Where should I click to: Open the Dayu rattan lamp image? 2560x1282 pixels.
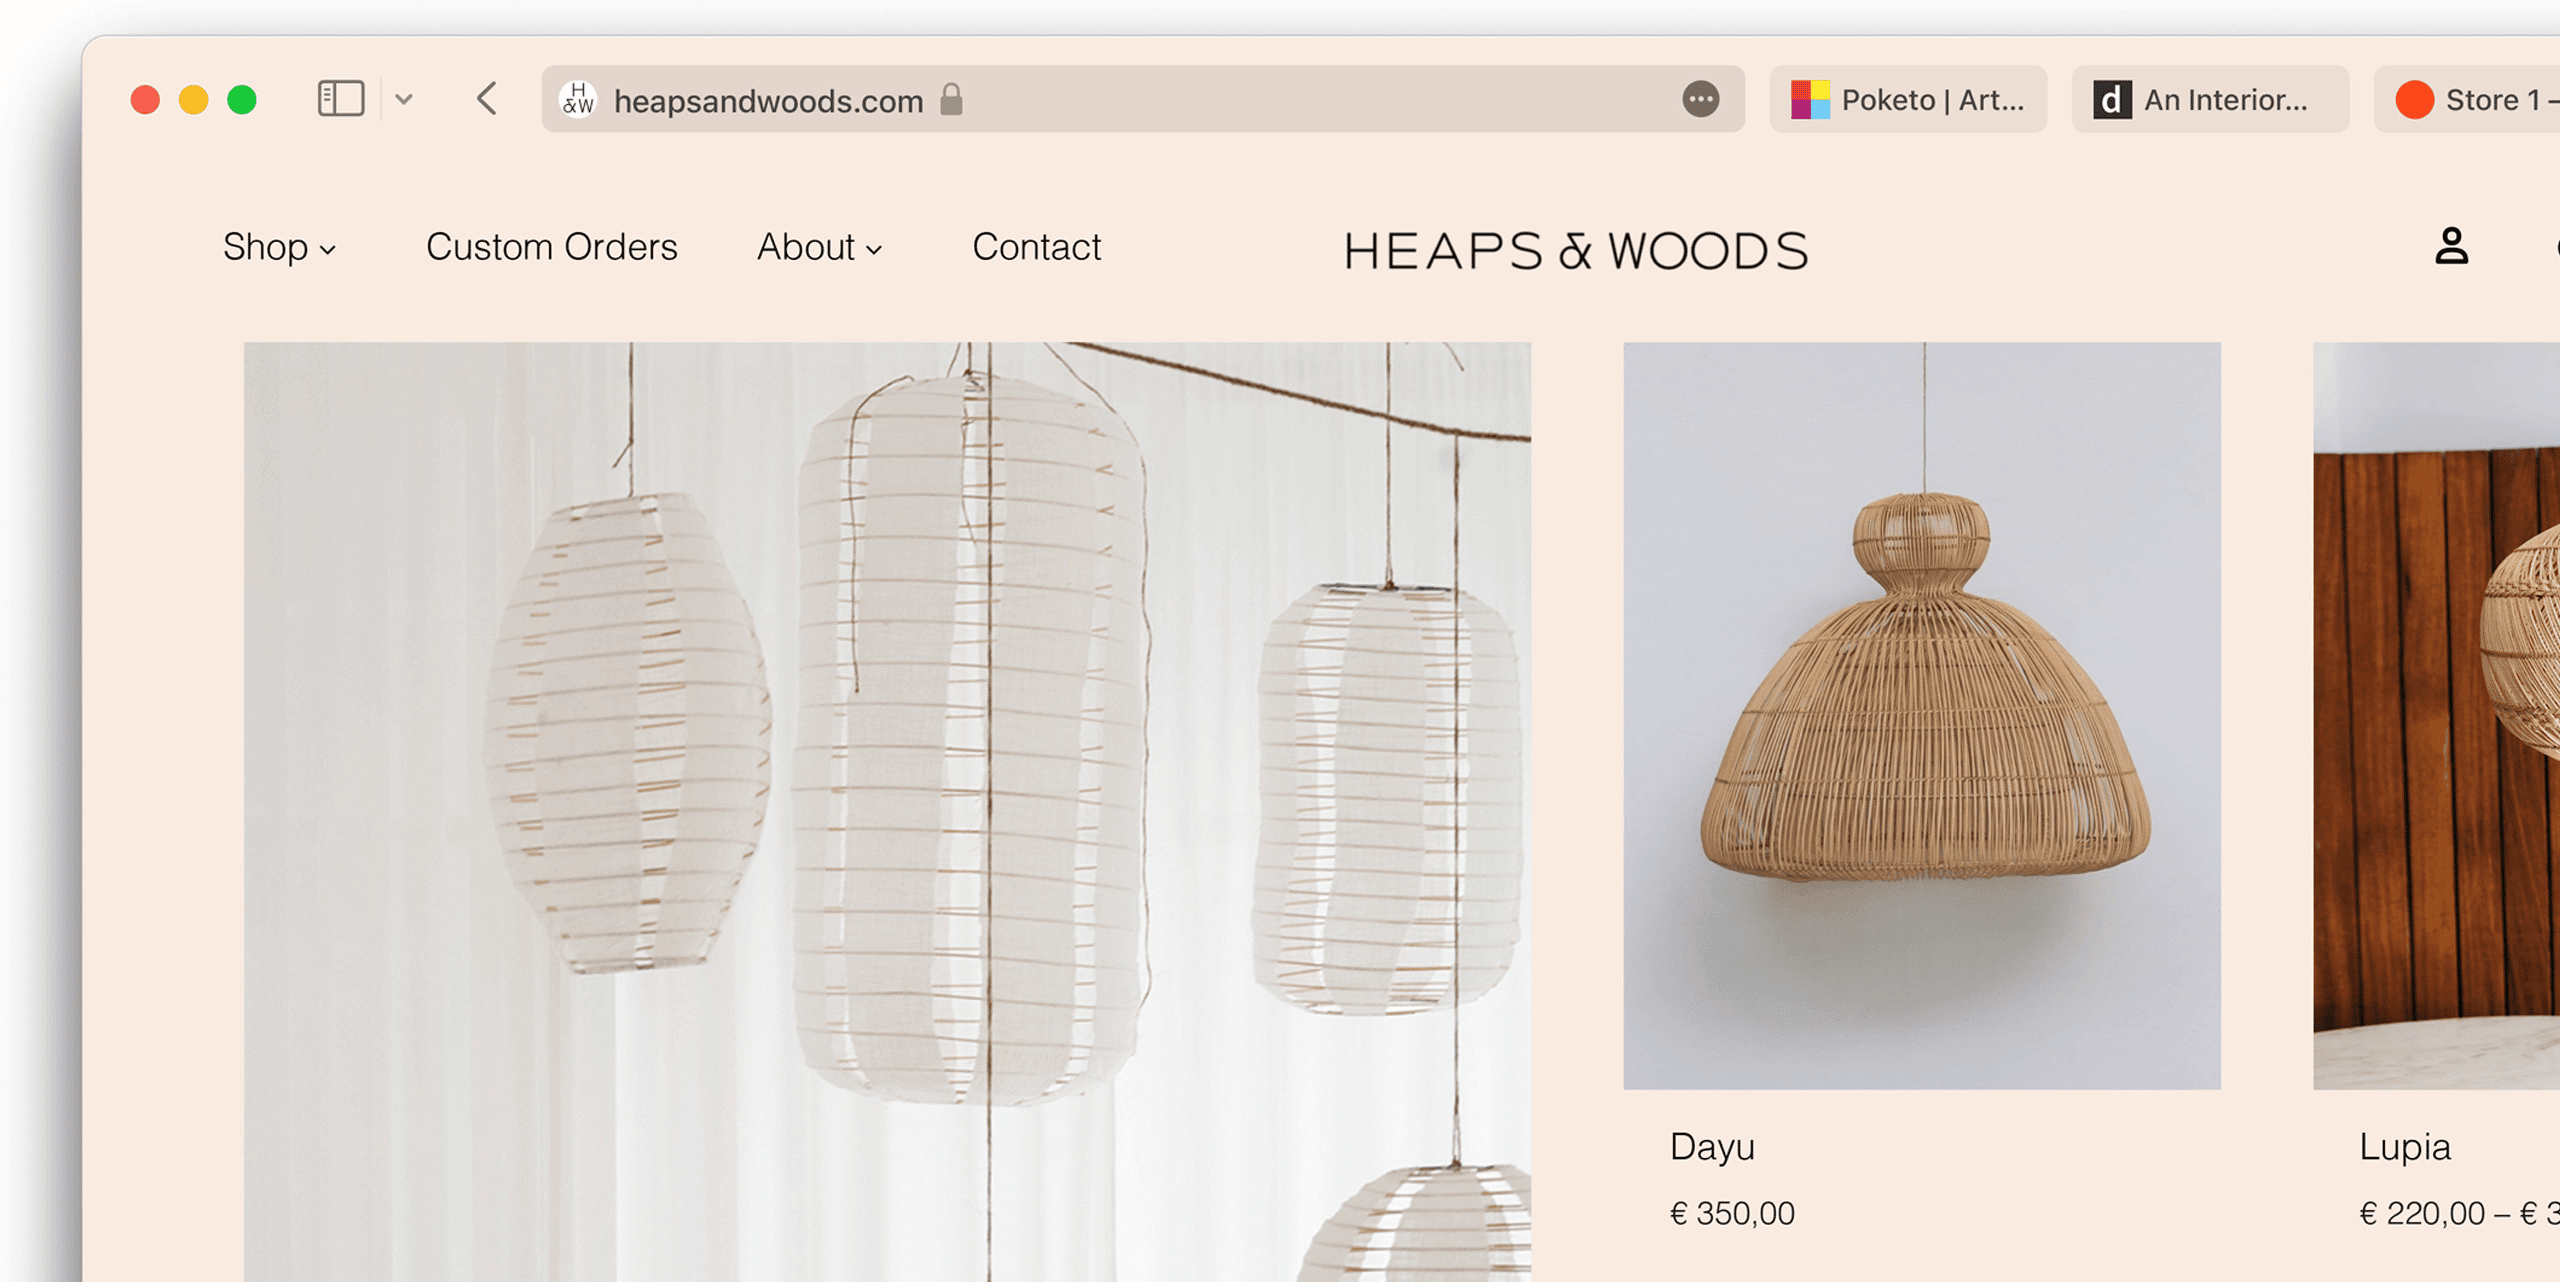click(x=1921, y=715)
